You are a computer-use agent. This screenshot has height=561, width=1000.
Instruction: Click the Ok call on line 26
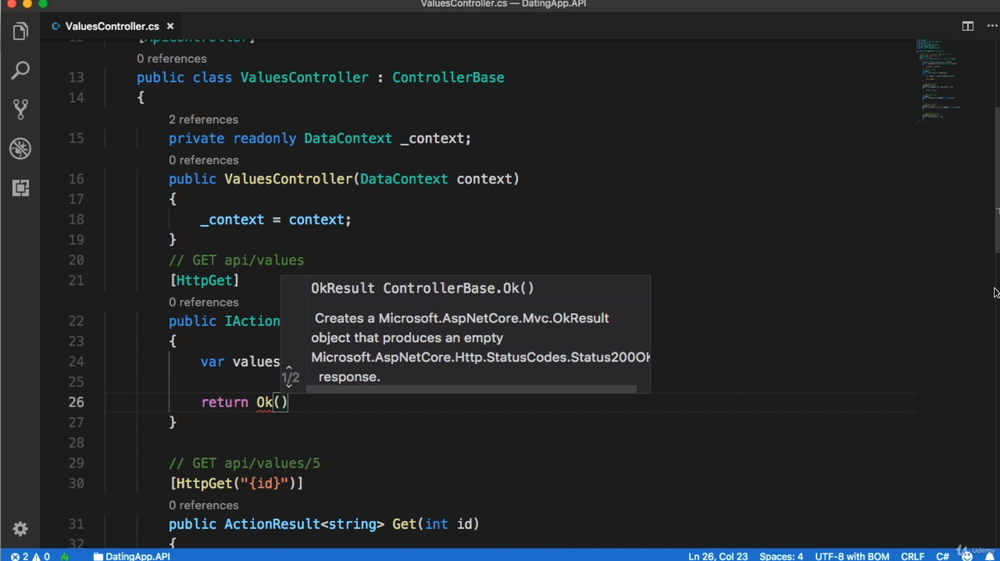click(264, 402)
